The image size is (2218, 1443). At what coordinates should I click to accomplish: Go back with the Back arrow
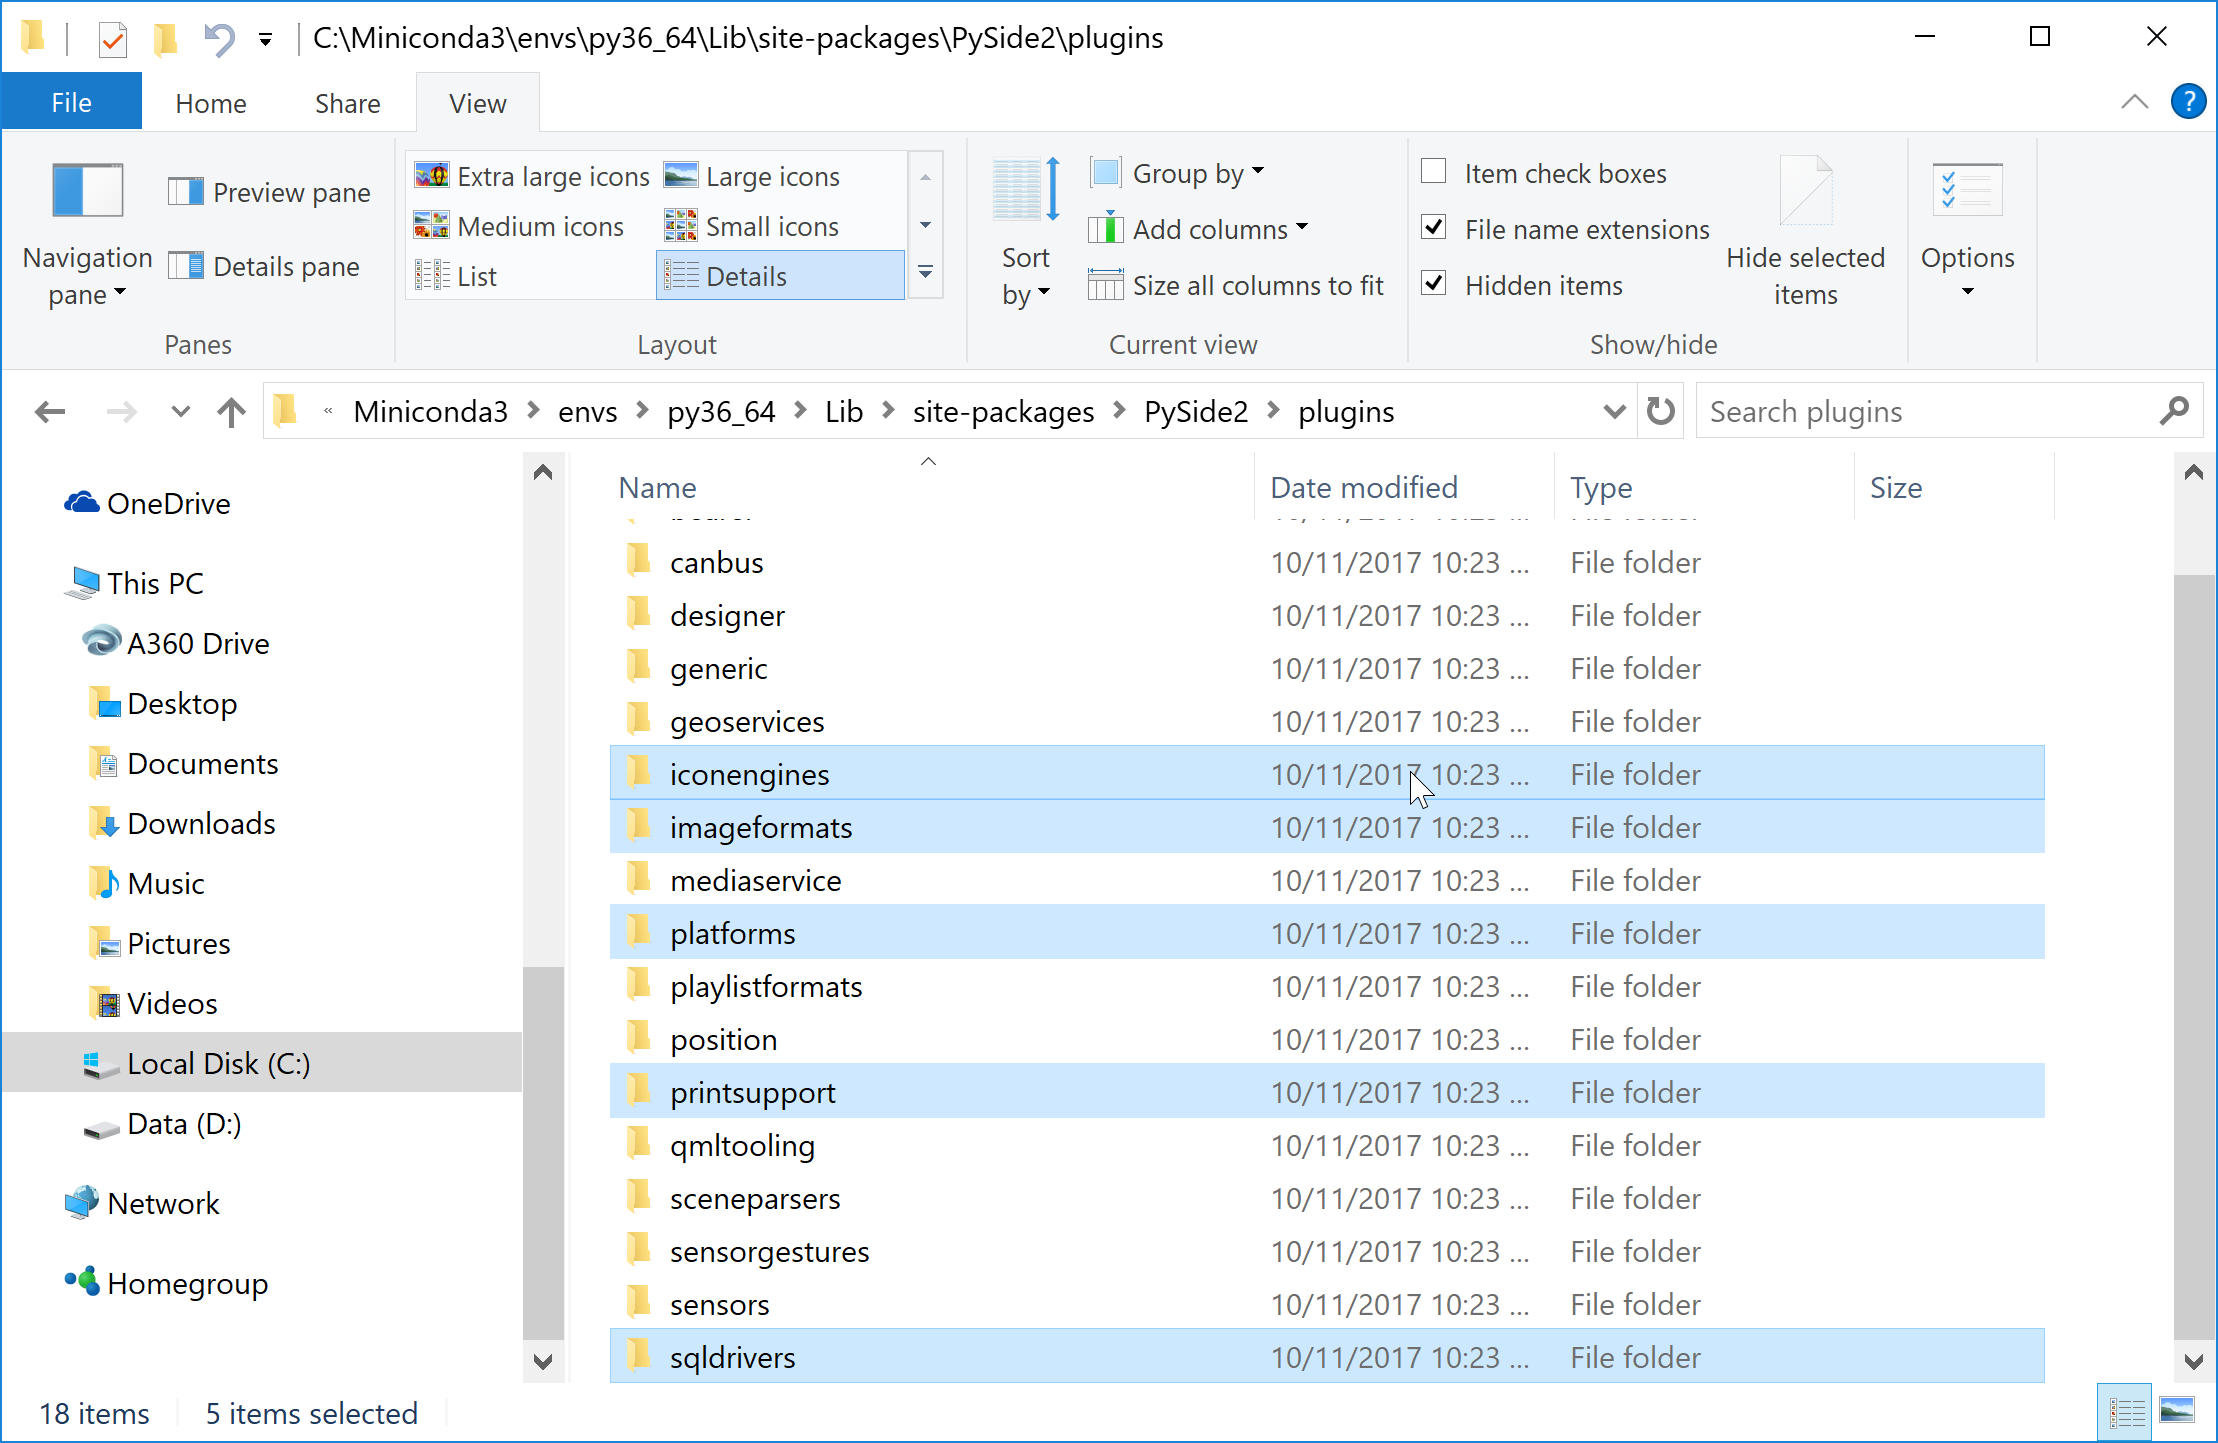coord(50,411)
